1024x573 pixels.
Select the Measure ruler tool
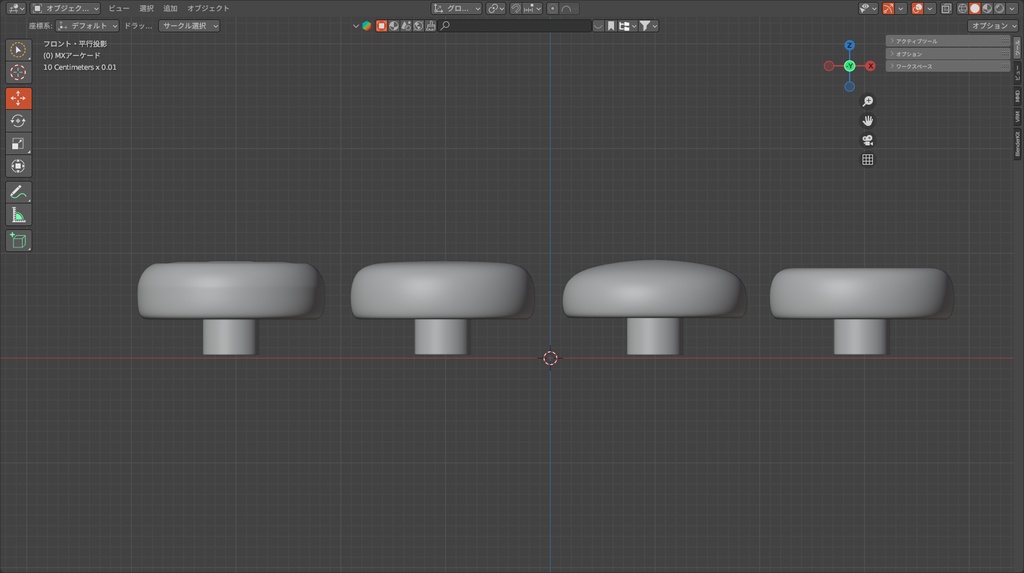(x=18, y=215)
